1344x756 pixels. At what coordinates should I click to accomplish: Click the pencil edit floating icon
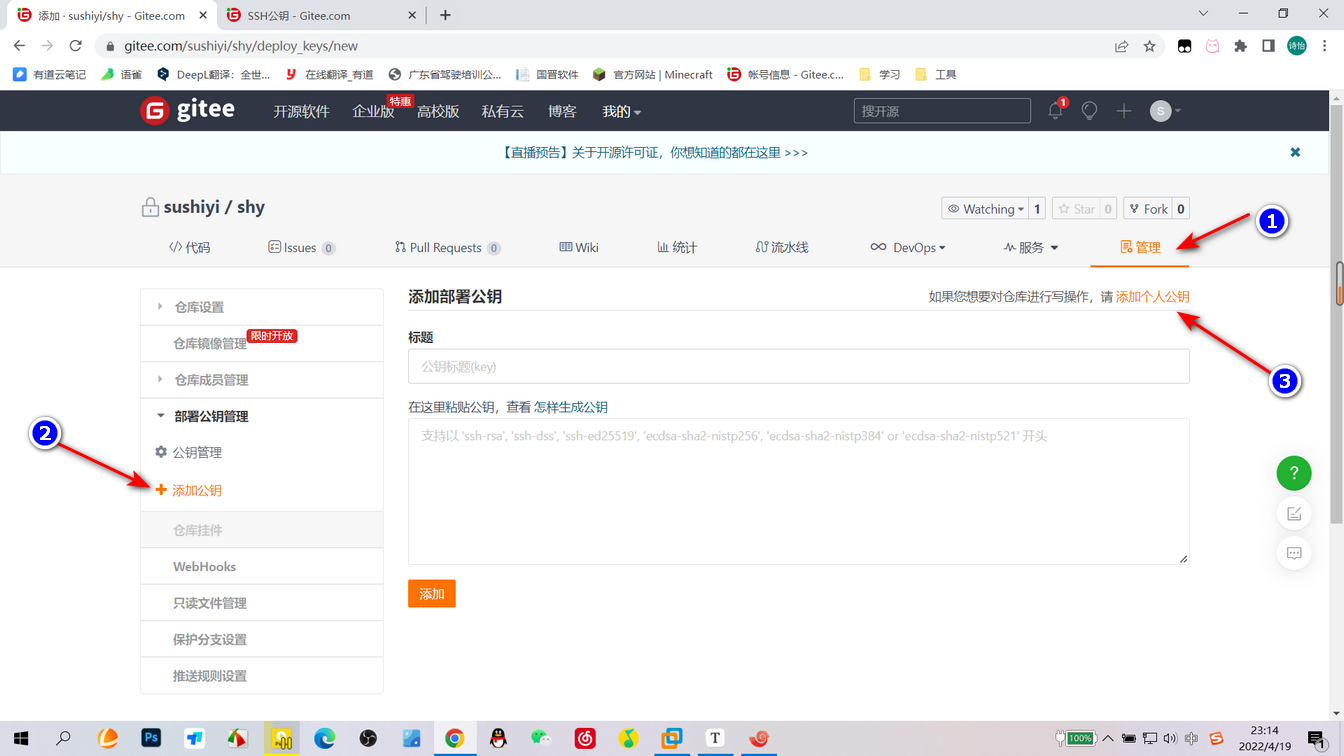[x=1294, y=513]
